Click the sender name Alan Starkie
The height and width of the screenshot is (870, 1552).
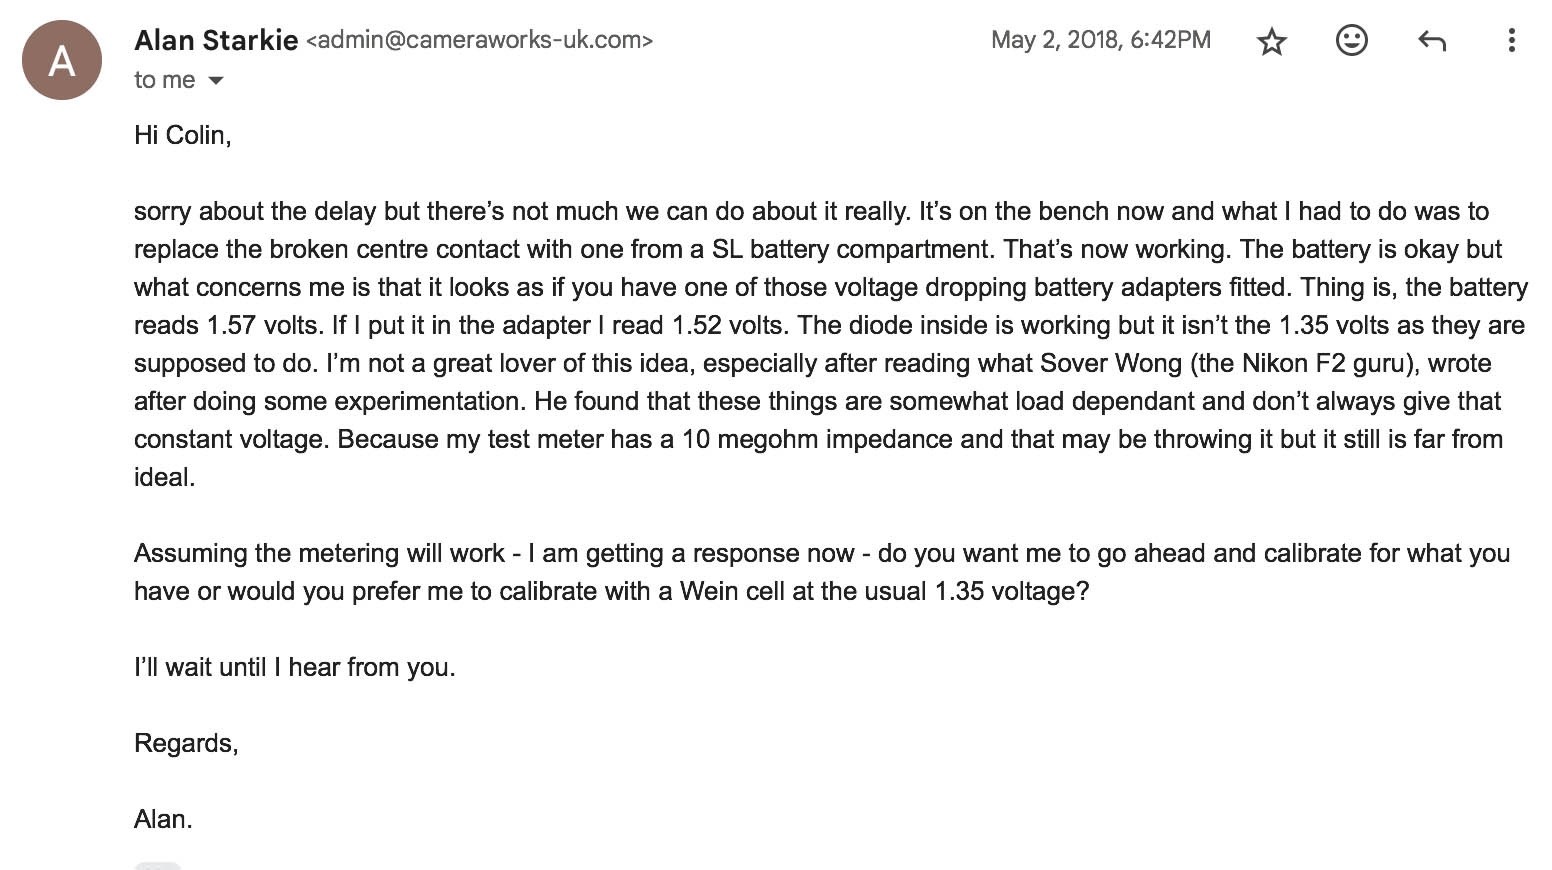pyautogui.click(x=216, y=40)
